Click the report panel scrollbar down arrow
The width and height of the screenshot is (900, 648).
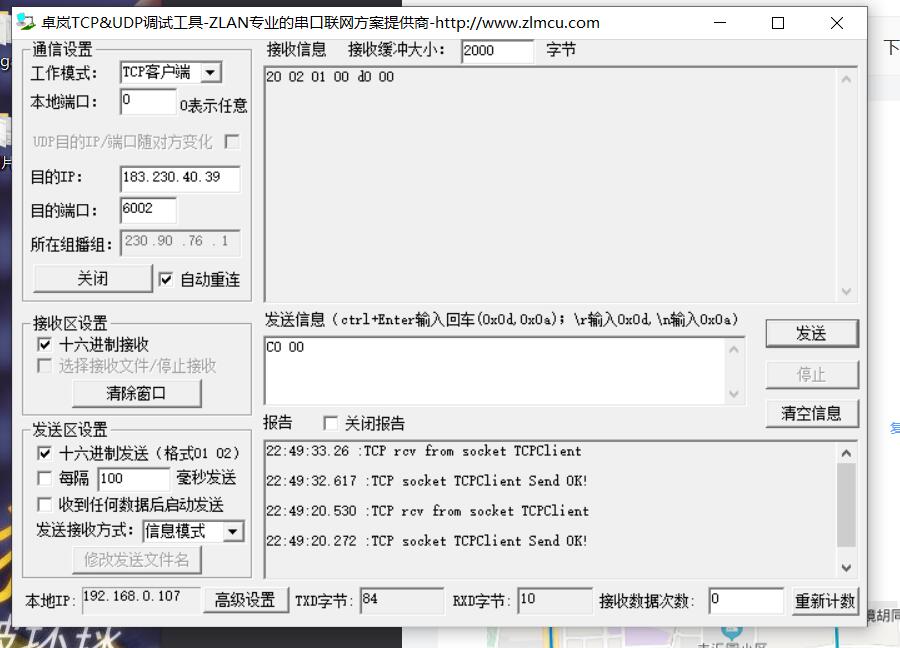click(x=847, y=567)
